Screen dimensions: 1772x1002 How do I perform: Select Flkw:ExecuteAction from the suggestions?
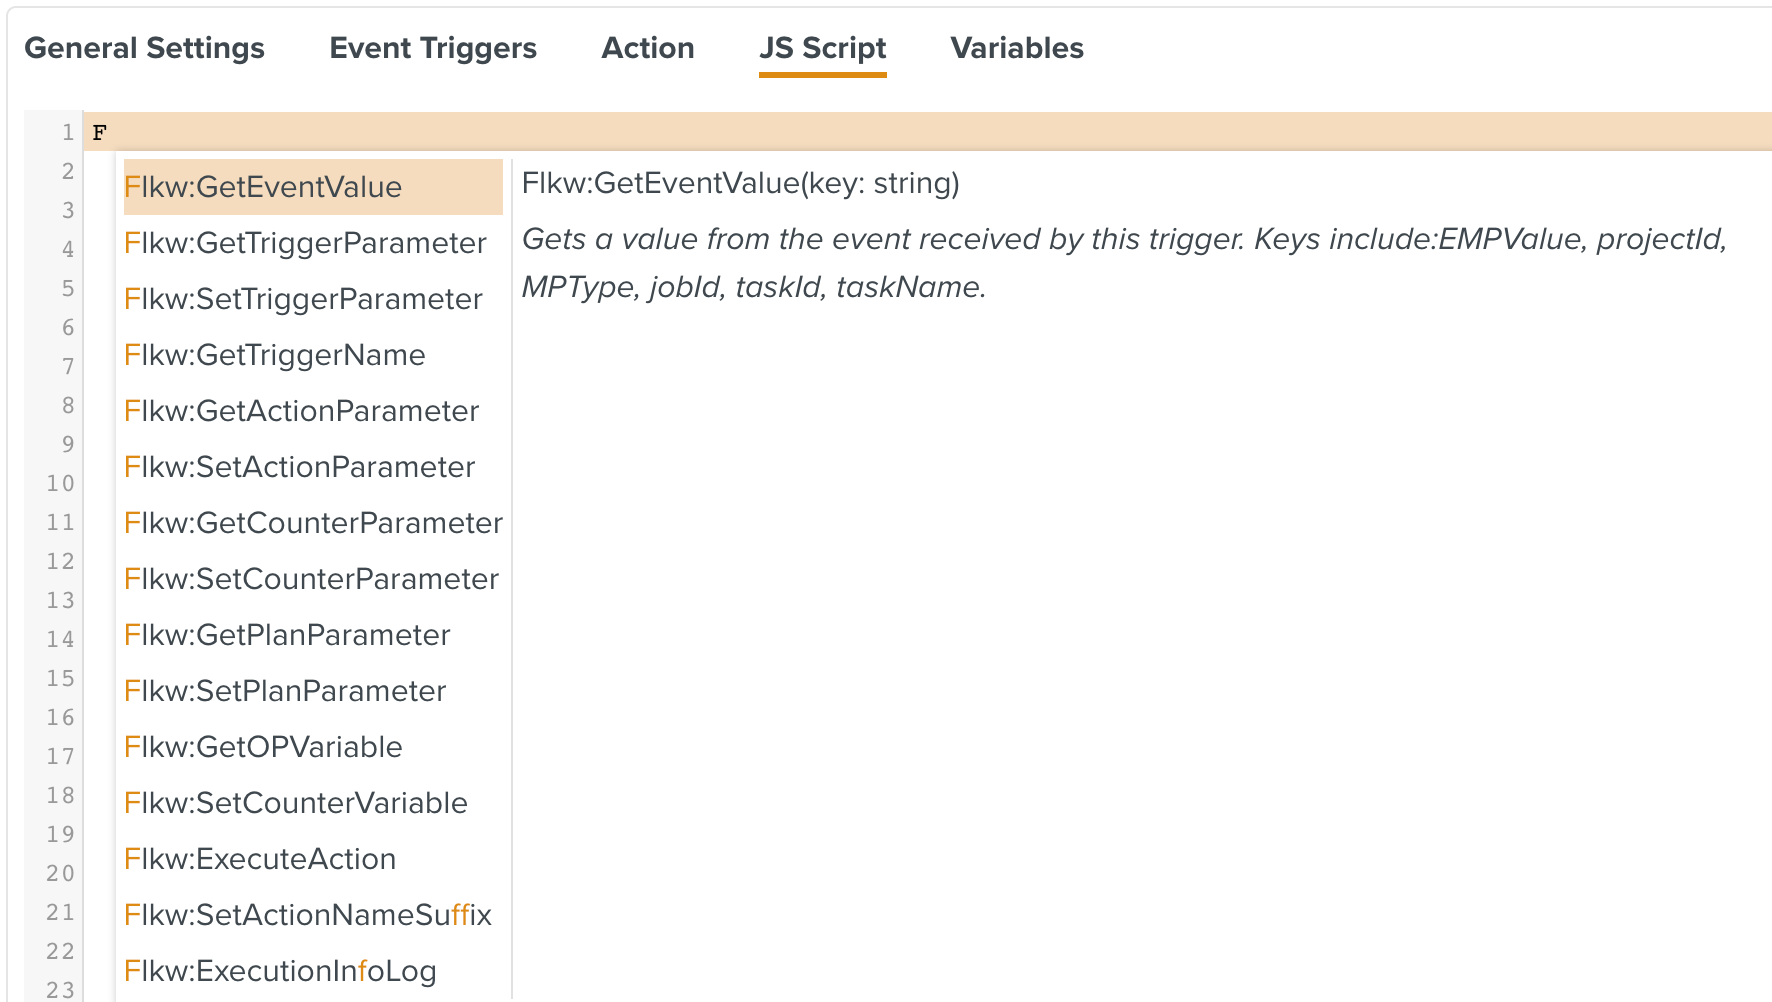pos(260,858)
